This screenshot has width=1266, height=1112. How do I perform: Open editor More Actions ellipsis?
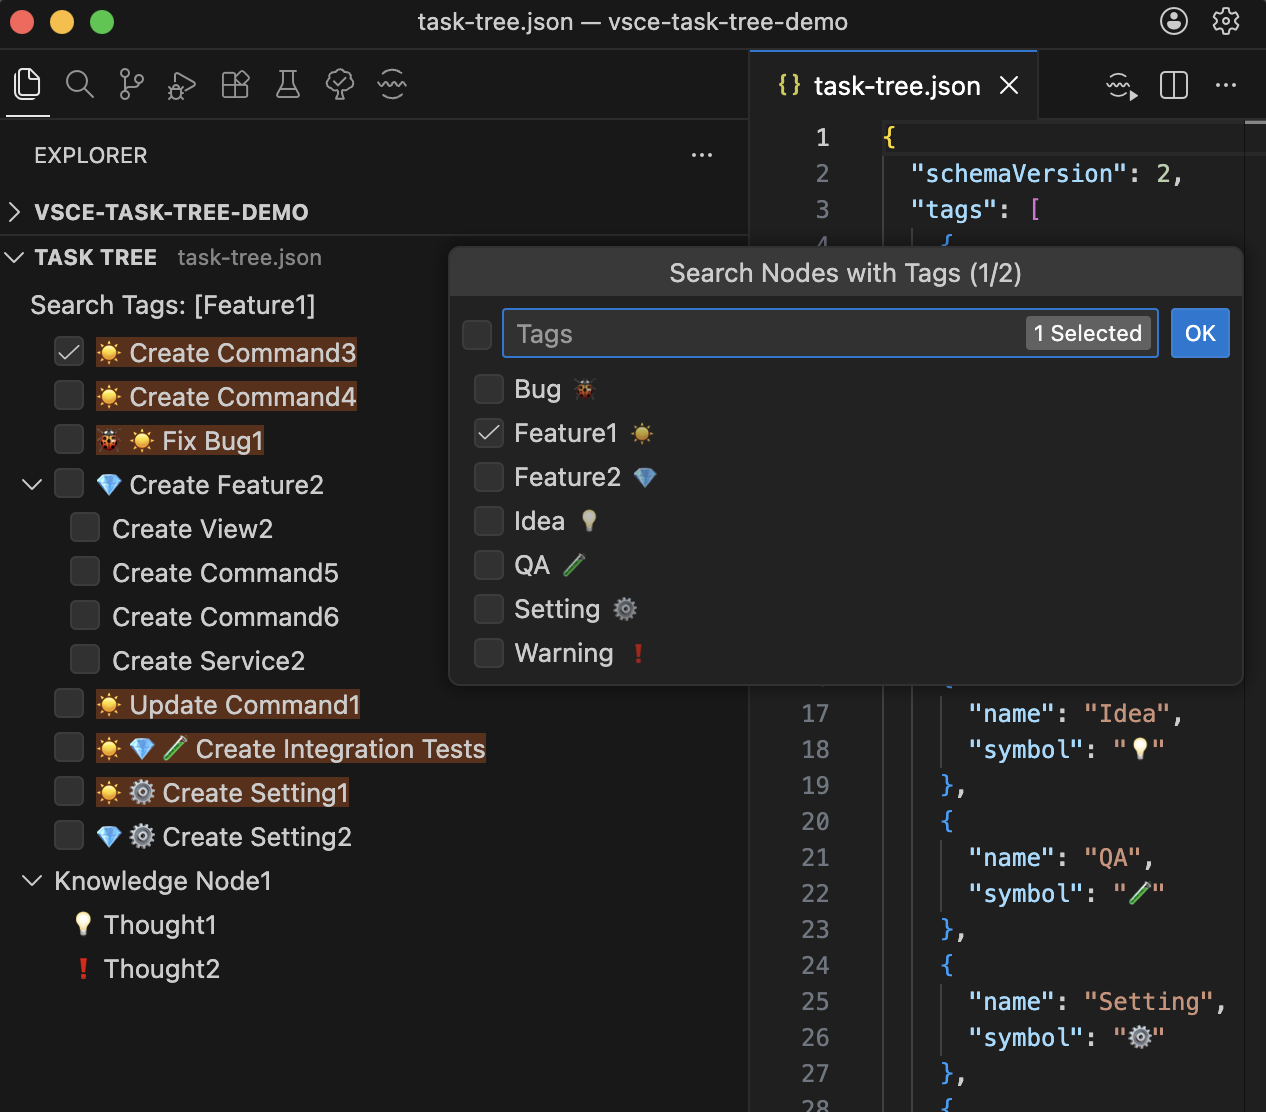pos(1226,86)
